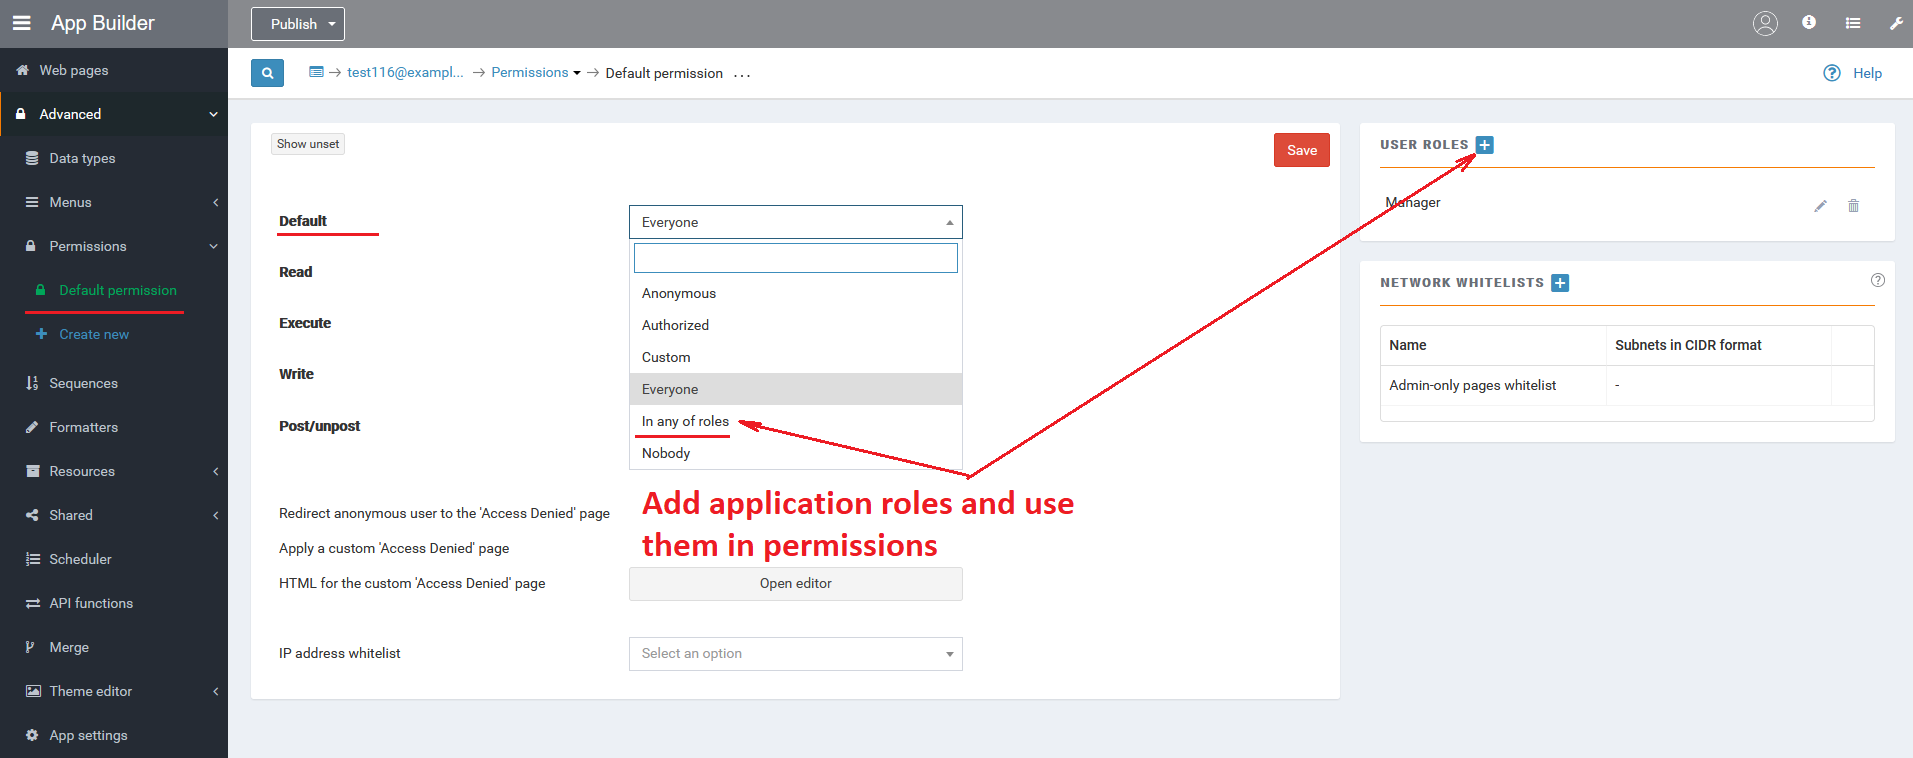The width and height of the screenshot is (1913, 758).
Task: Add a new user role with plus icon
Action: [1485, 145]
